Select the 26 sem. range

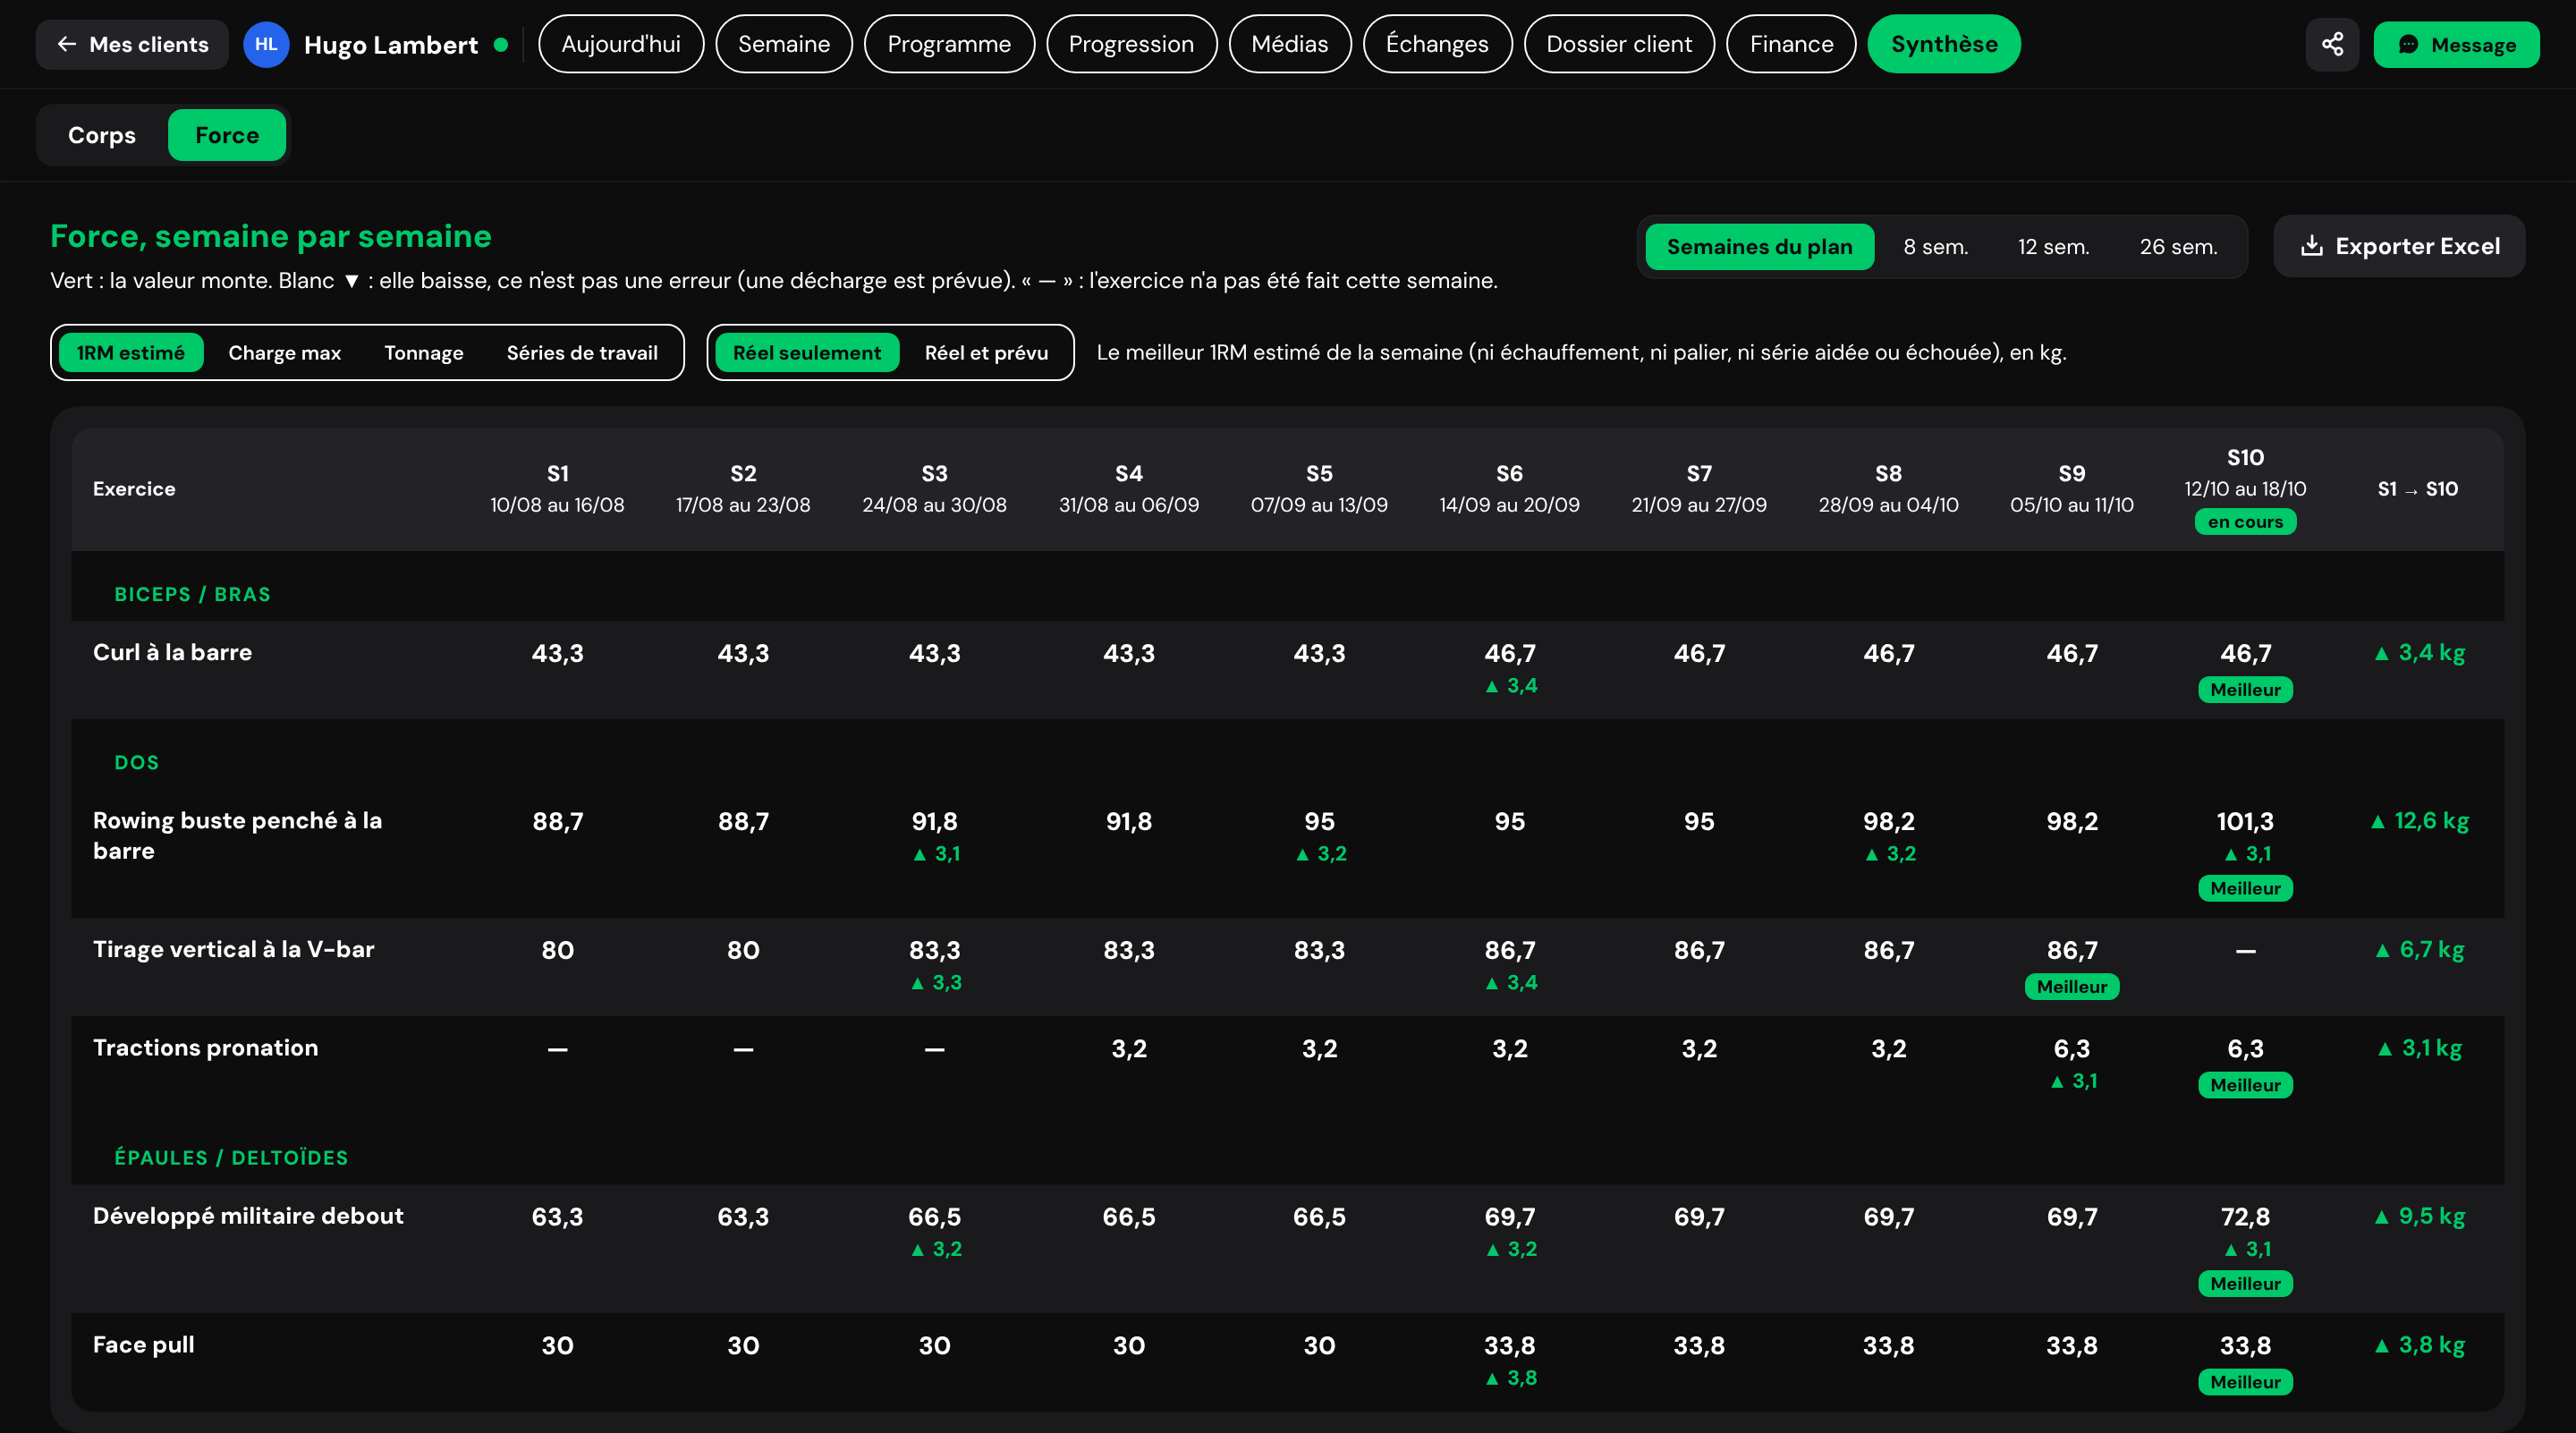coord(2178,246)
